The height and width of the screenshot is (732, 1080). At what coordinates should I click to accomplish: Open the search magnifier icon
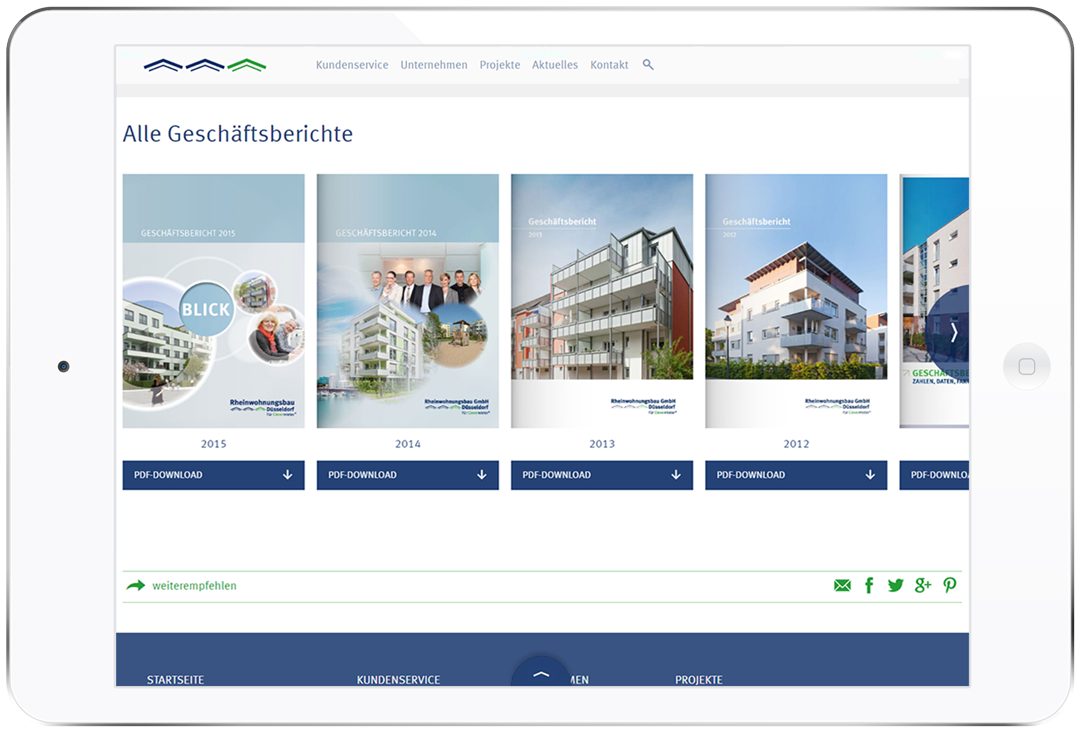click(648, 65)
